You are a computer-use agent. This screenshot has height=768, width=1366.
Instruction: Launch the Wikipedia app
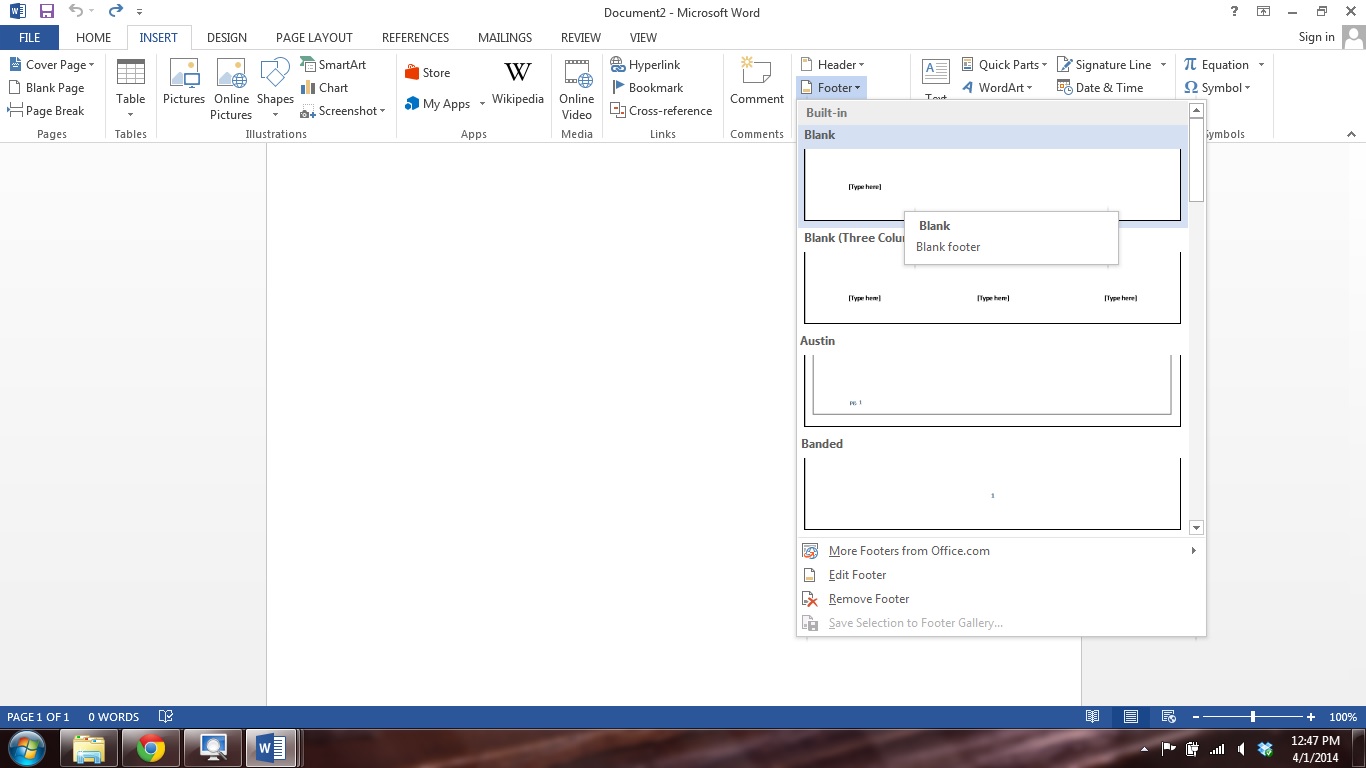click(518, 83)
